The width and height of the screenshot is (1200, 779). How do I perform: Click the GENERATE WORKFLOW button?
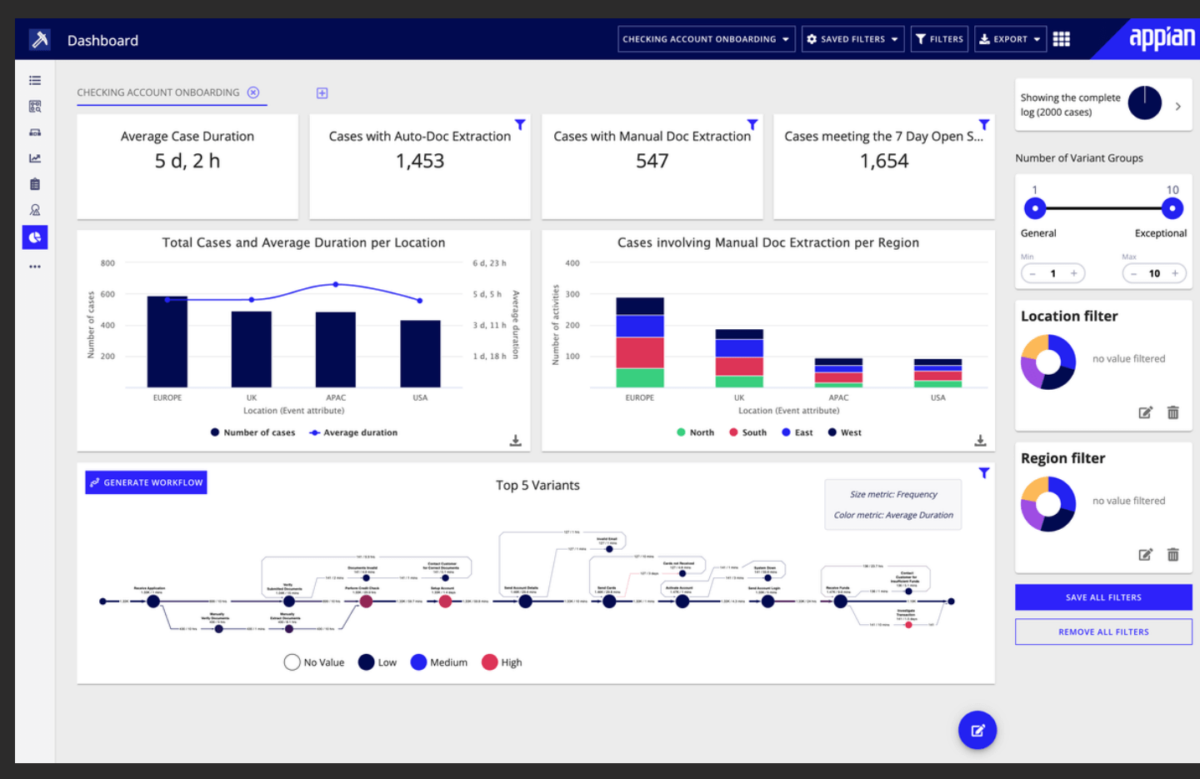point(145,482)
